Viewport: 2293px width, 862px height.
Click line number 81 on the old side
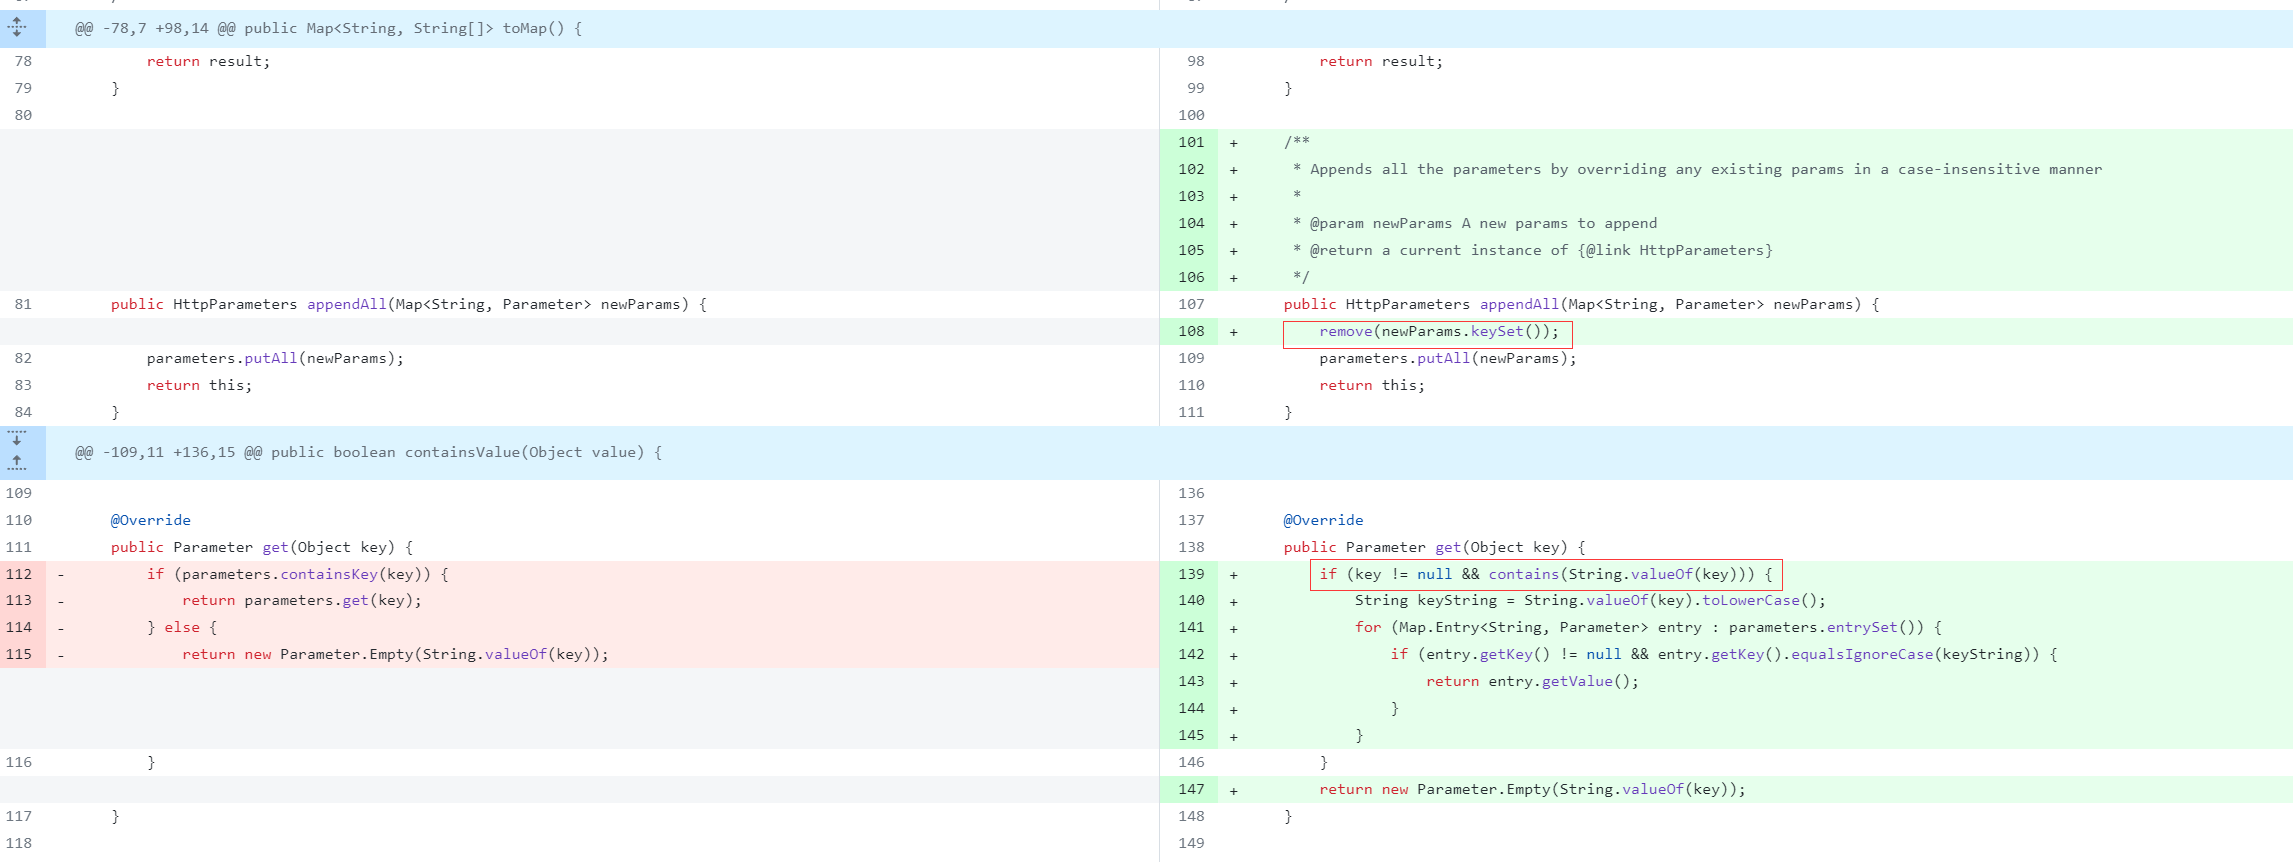[x=23, y=304]
